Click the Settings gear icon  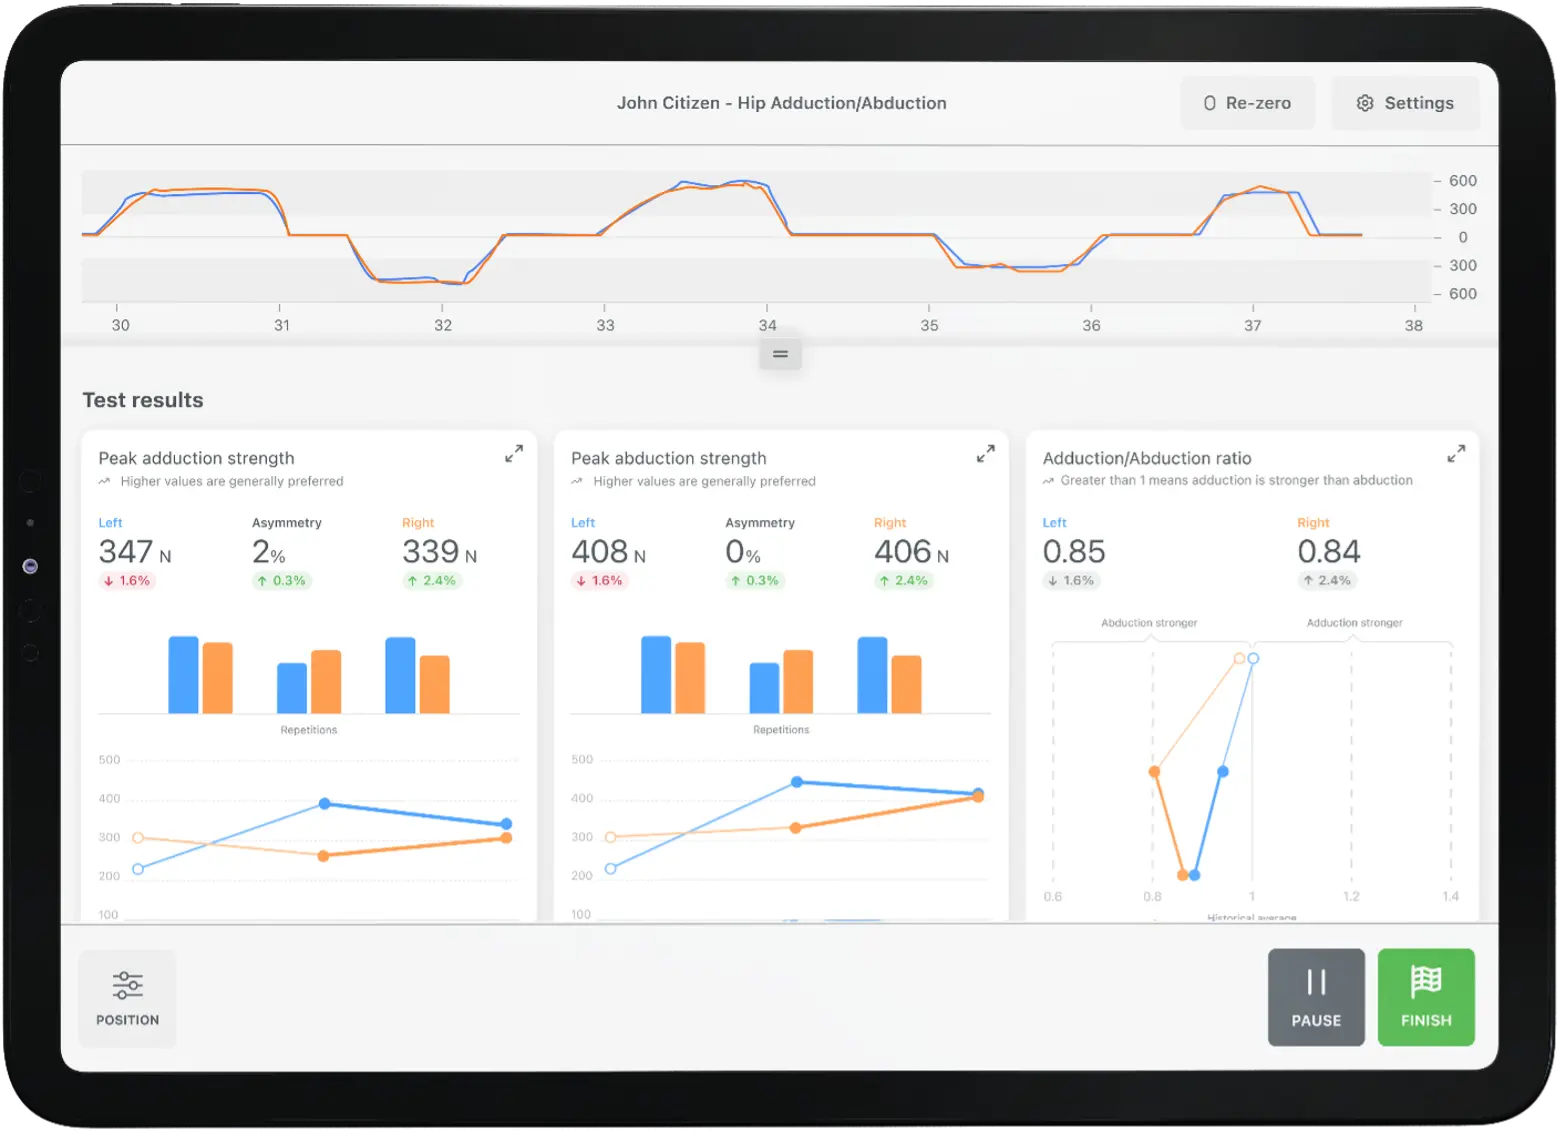tap(1364, 102)
